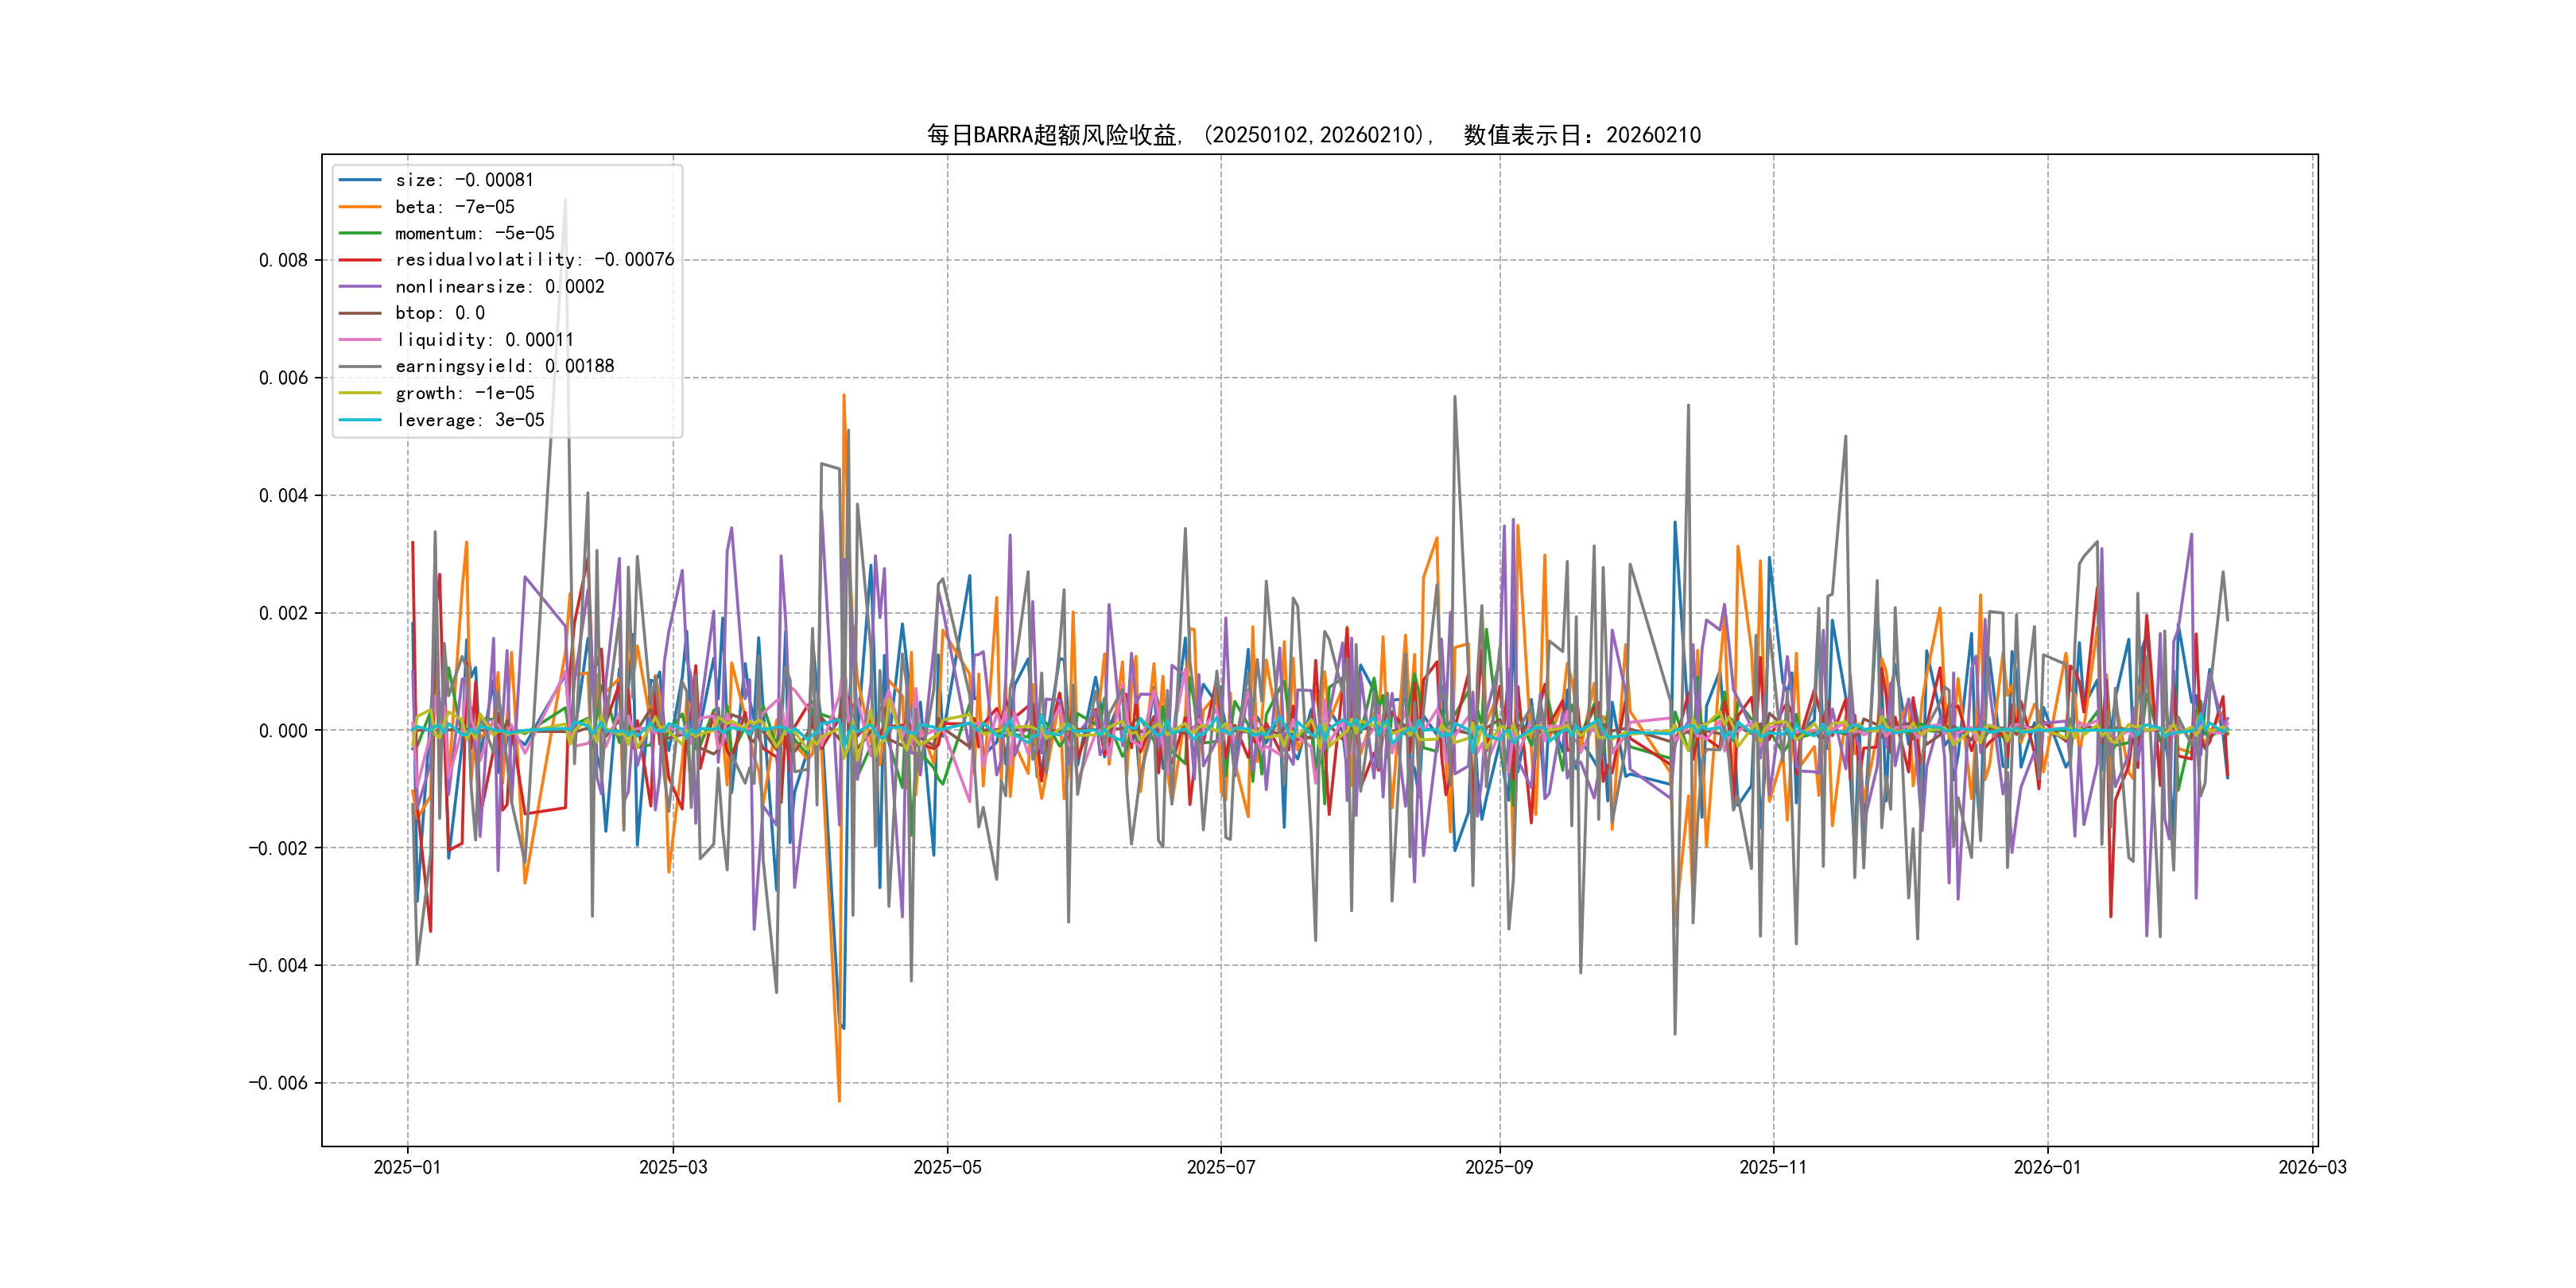Click the 0.000 y-axis tick label
The image size is (2576, 1288).
pyautogui.click(x=283, y=731)
